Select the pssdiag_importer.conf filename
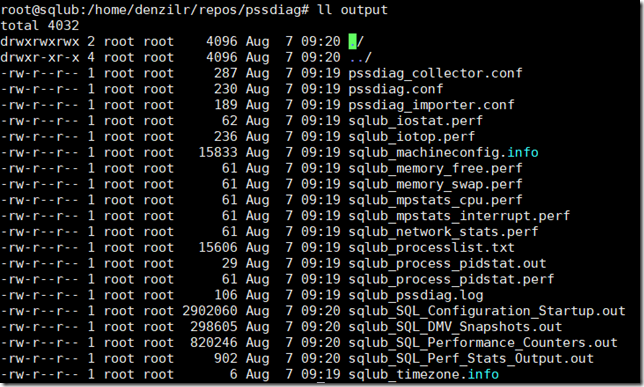Screen dimensions: 644x387 point(431,105)
